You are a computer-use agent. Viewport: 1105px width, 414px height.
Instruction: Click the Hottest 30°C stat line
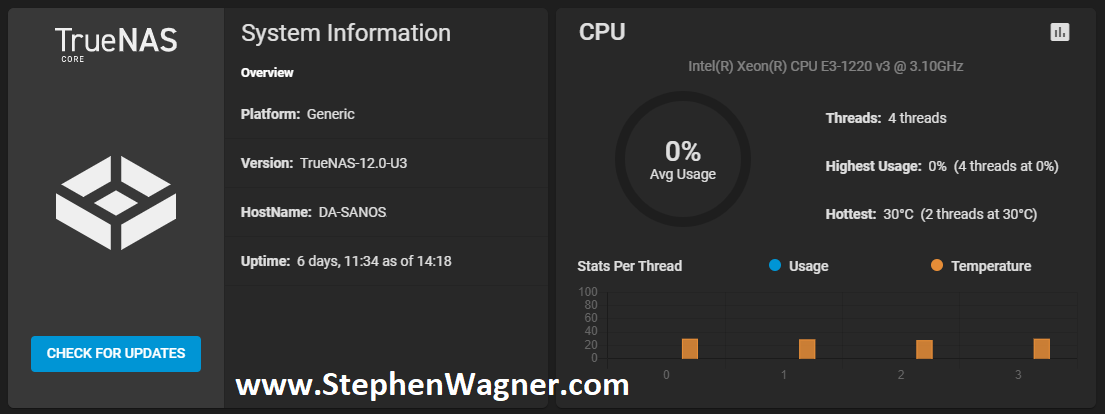pyautogui.click(x=931, y=214)
